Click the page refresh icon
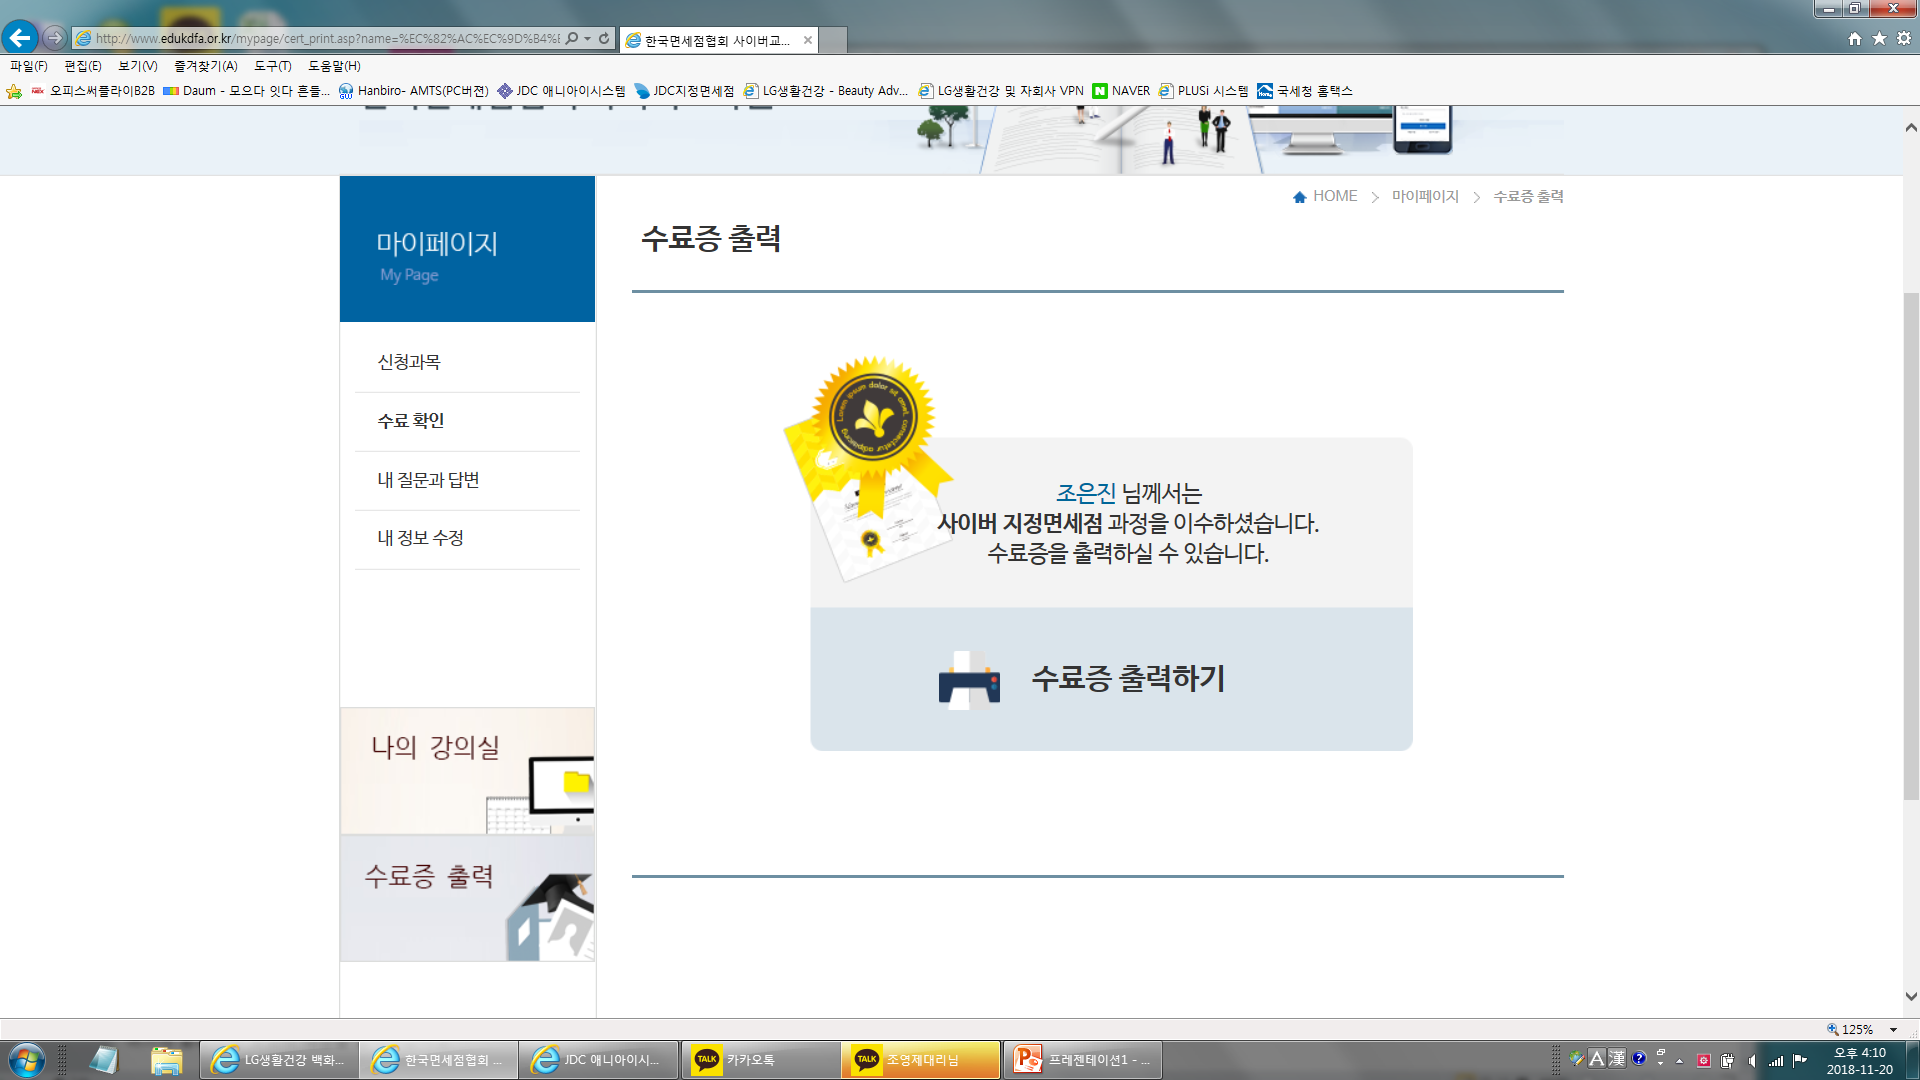This screenshot has height=1080, width=1920. [604, 39]
